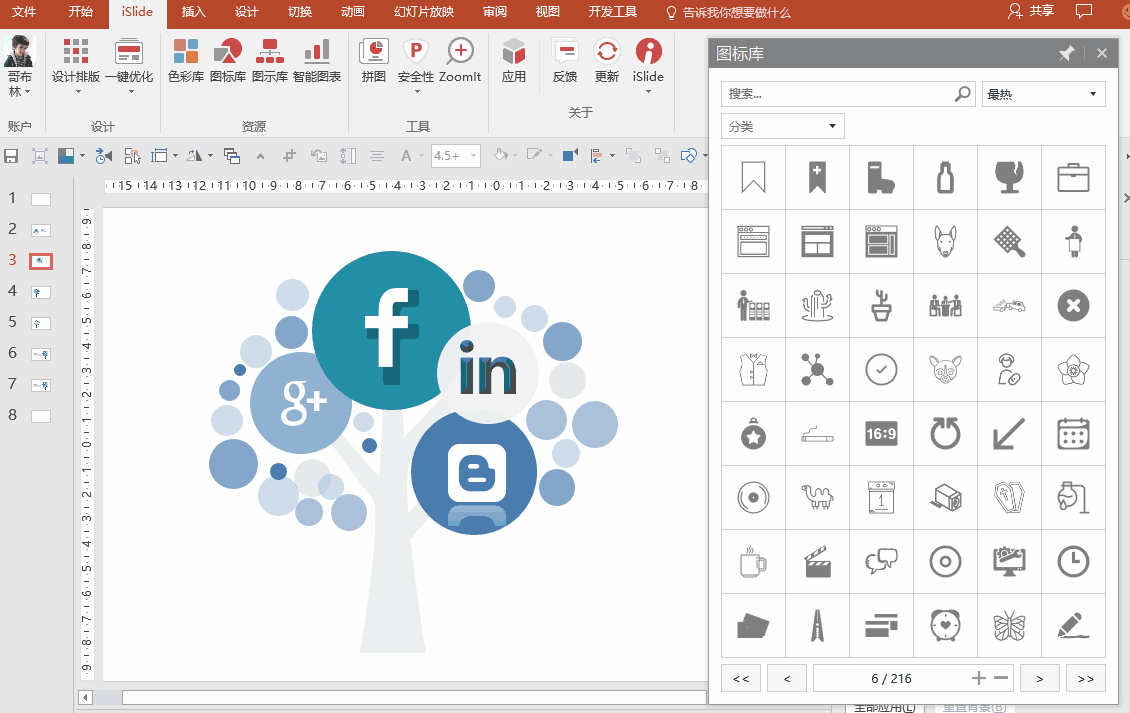Viewport: 1130px width, 713px height.
Task: Jump to the last icon page (>>)
Action: pos(1086,678)
